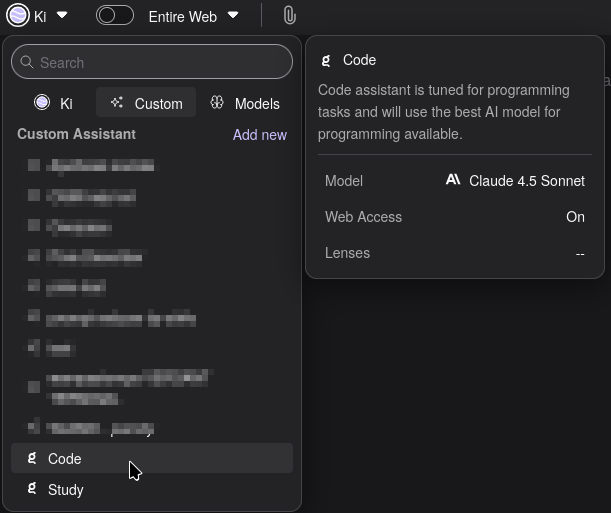Click the Ki logo in top bar

18,16
